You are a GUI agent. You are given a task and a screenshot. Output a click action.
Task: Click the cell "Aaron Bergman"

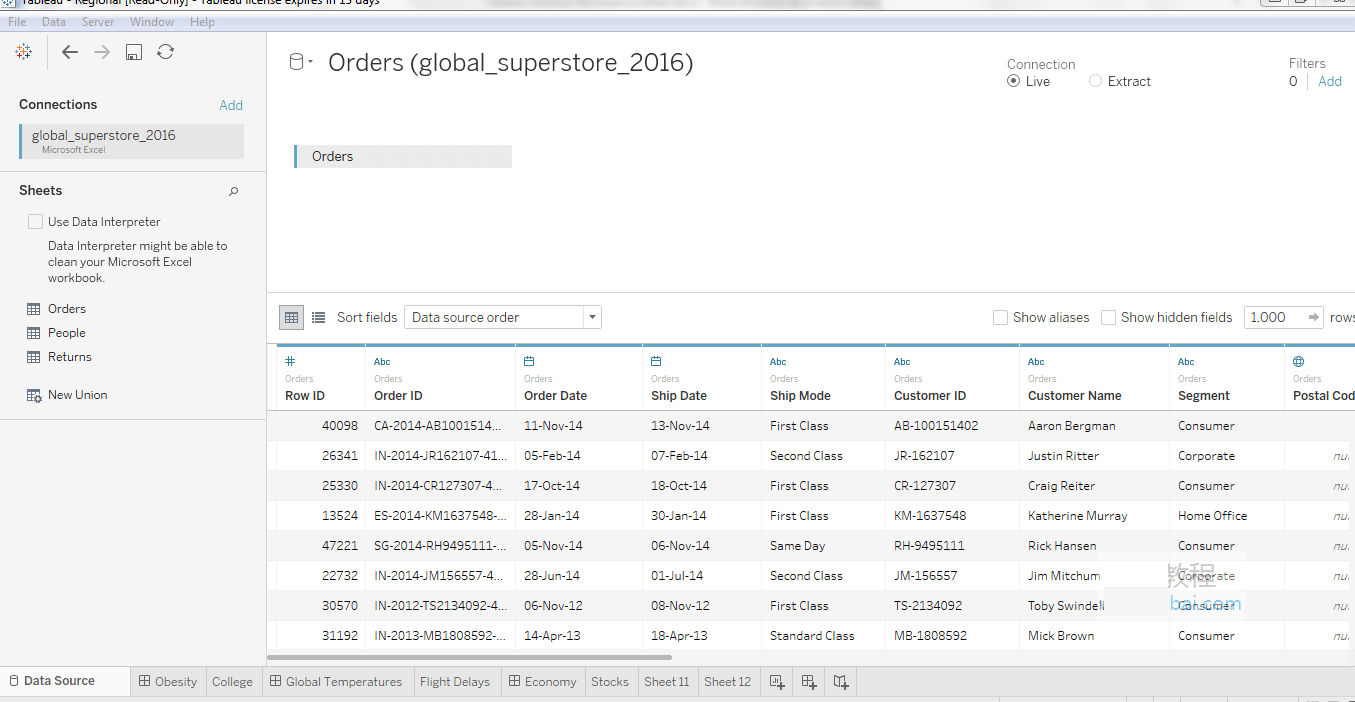pyautogui.click(x=1072, y=426)
